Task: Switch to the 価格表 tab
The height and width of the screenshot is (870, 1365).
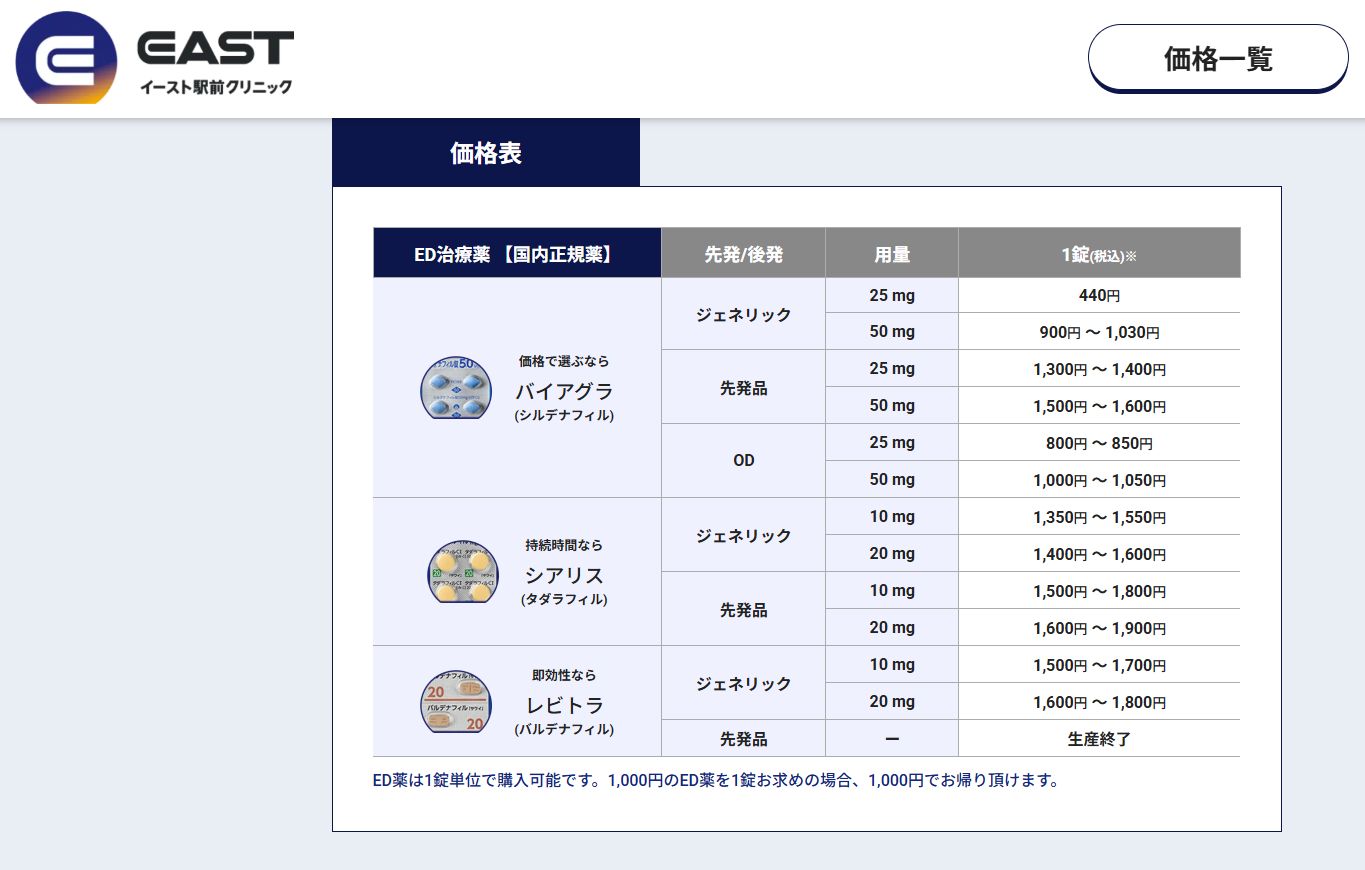Action: tap(486, 152)
